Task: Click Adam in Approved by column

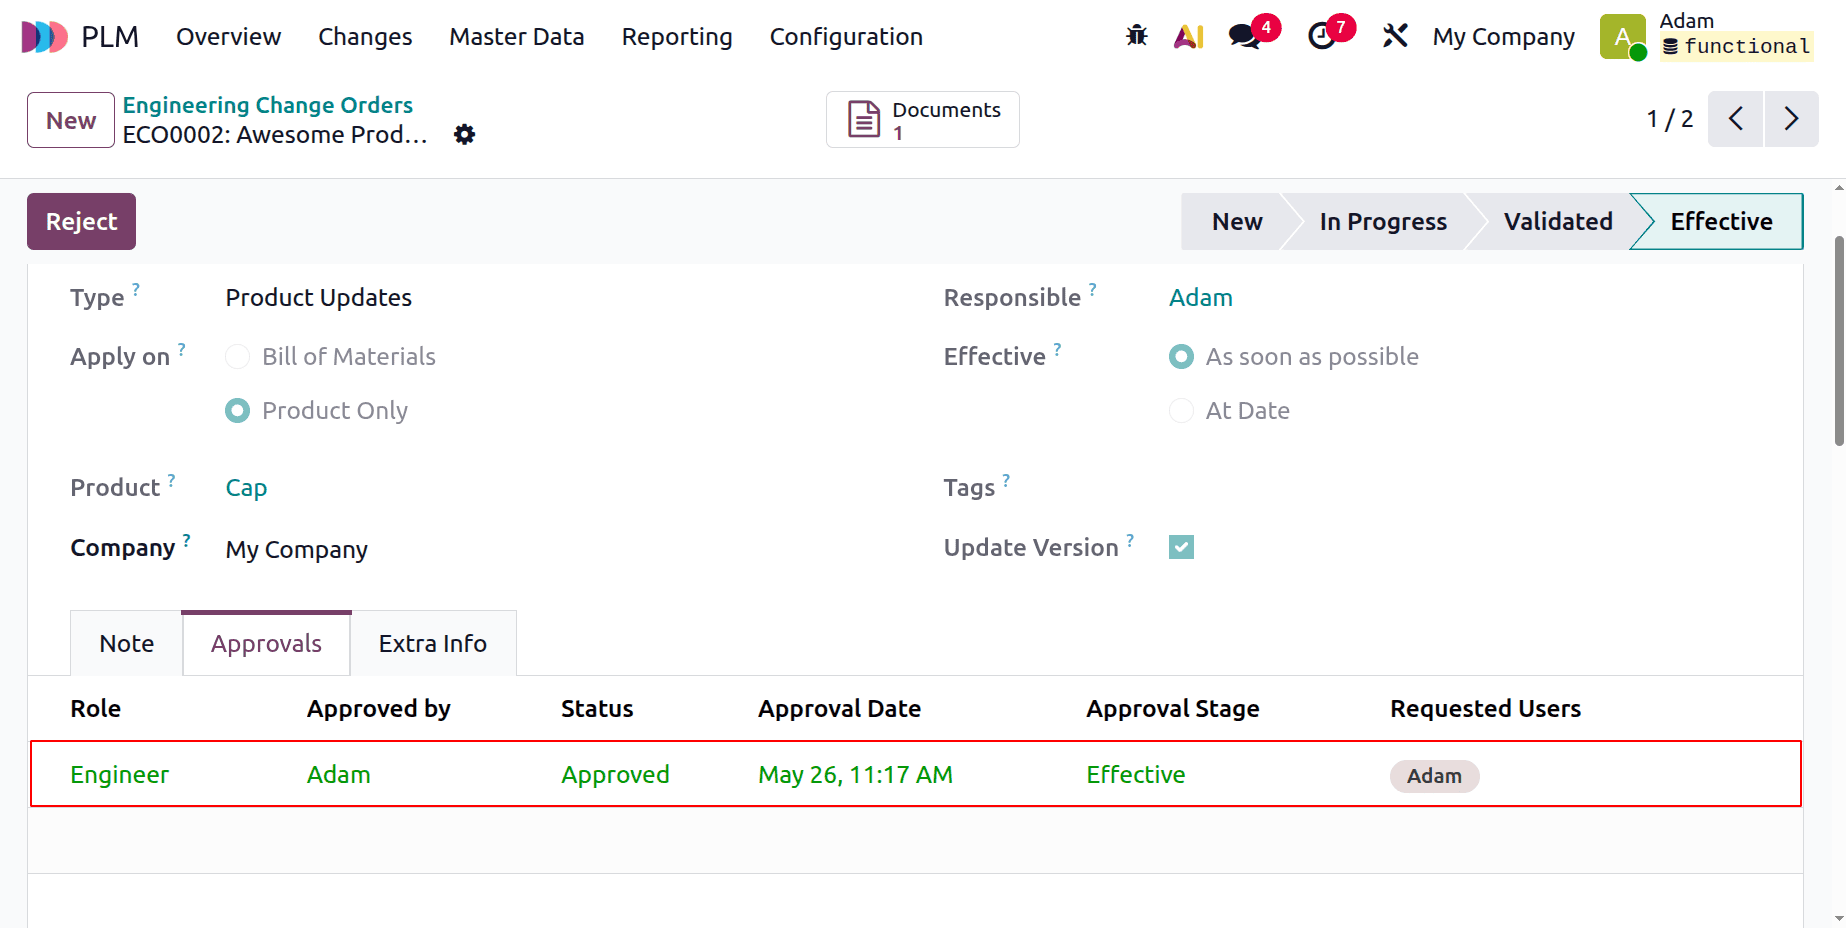Action: [338, 775]
